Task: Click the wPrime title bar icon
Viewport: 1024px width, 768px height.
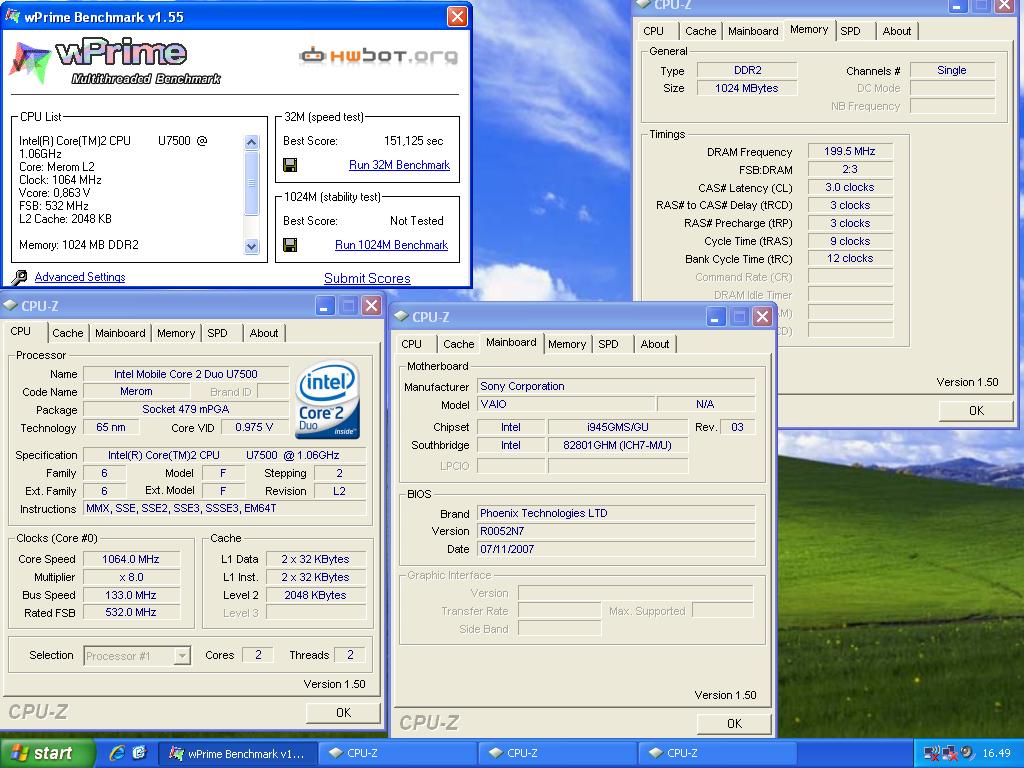Action: 12,16
